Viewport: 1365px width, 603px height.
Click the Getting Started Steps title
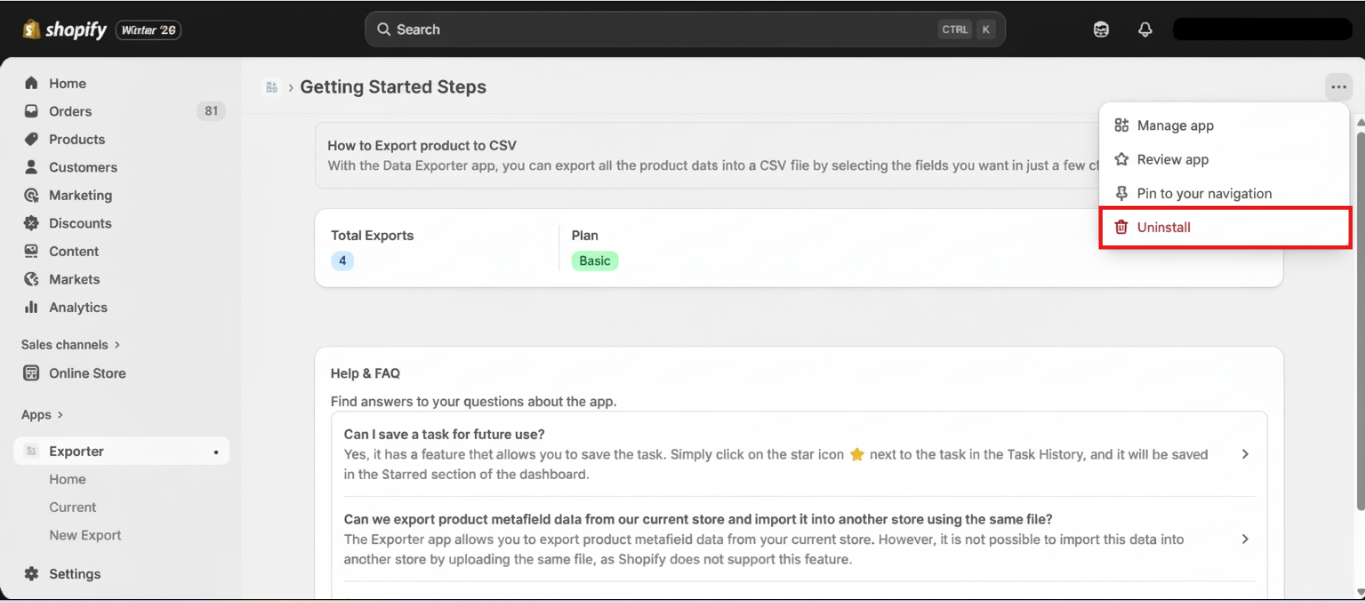[393, 87]
